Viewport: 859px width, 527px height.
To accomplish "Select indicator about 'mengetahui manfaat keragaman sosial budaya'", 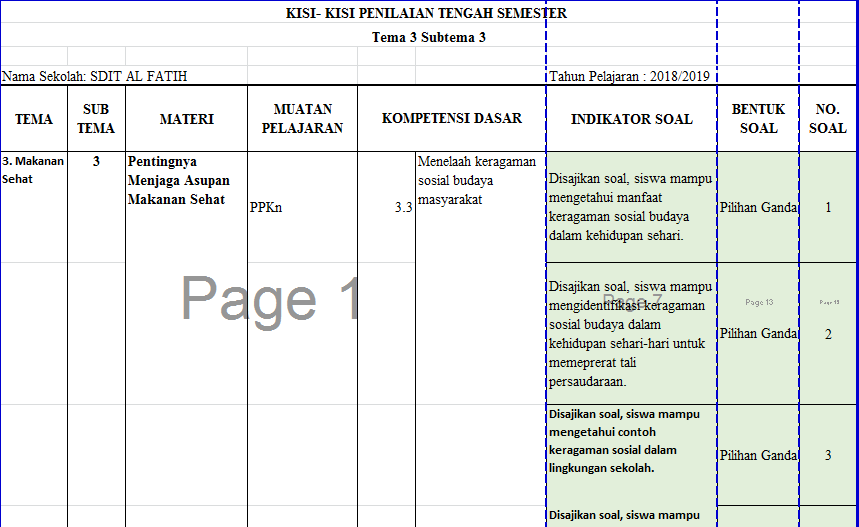I will (632, 207).
